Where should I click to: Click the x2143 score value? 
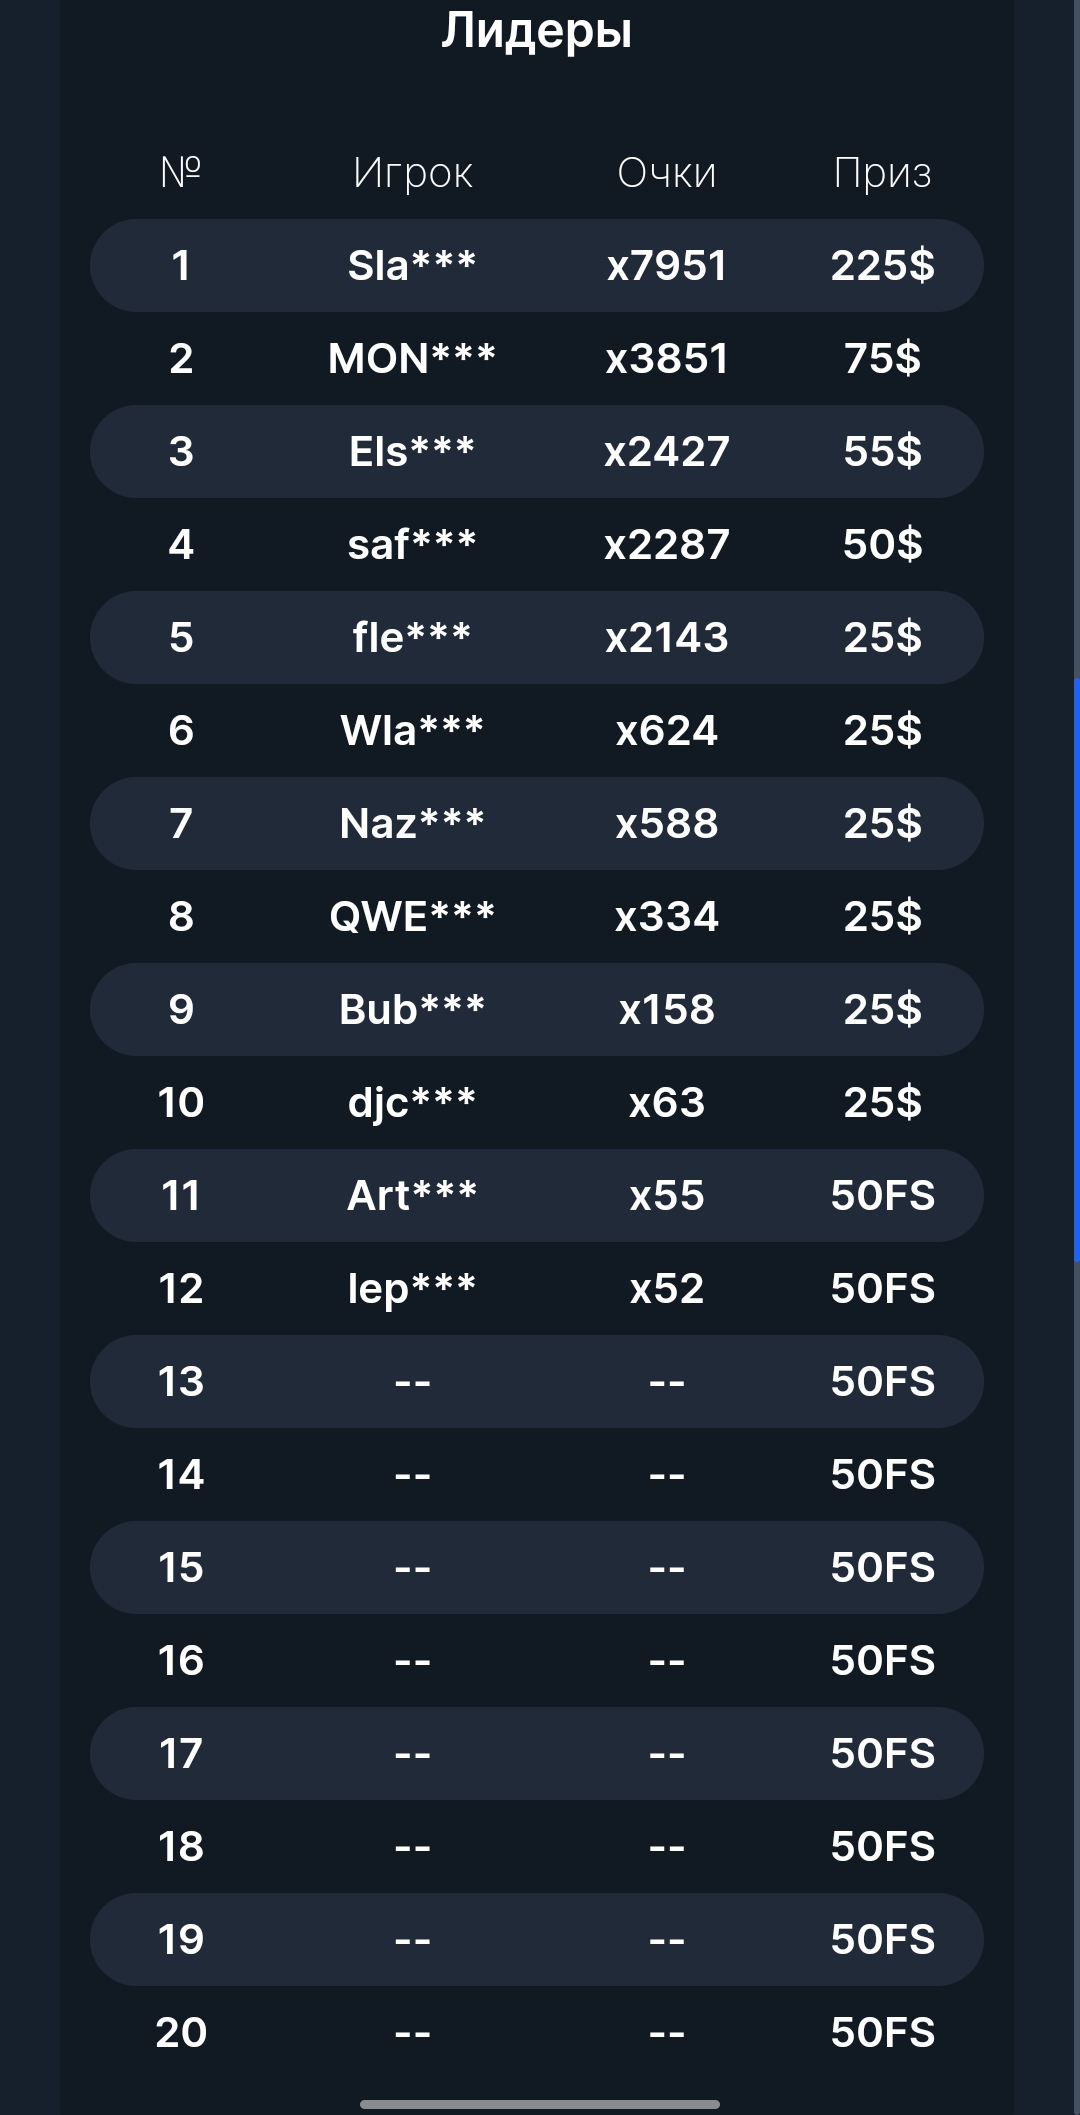point(667,638)
